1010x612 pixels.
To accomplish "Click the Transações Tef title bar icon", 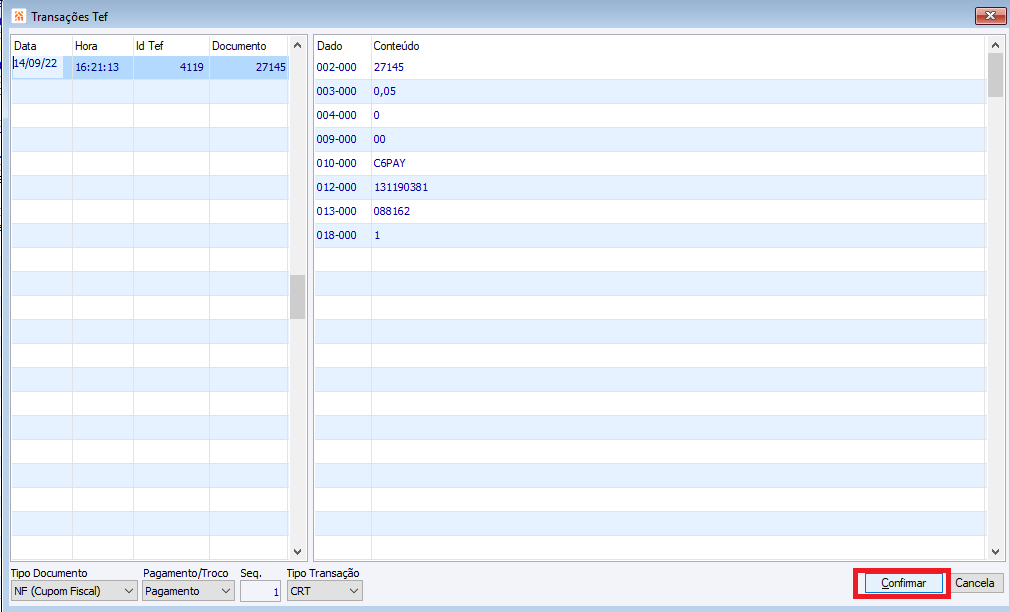I will 19,16.
